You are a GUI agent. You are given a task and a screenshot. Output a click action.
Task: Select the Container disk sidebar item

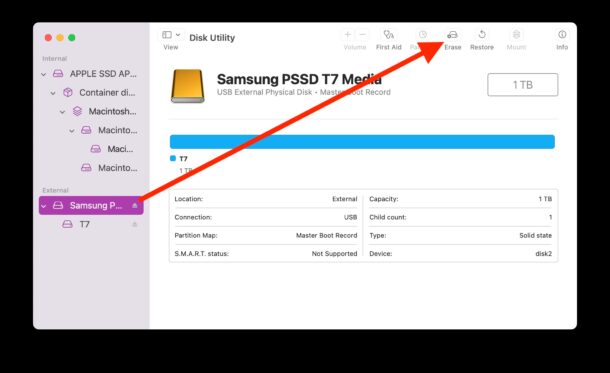click(91, 93)
